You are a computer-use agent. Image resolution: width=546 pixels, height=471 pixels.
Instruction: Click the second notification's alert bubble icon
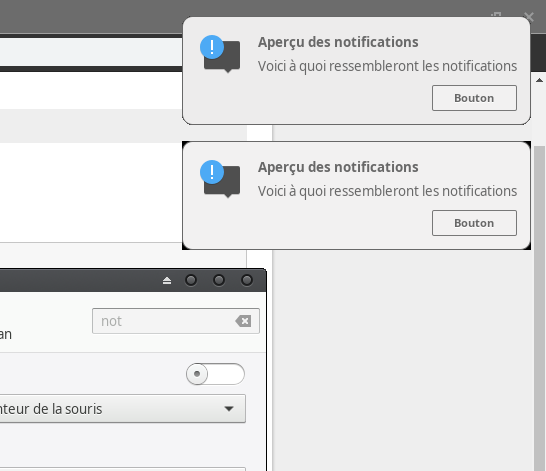click(x=220, y=179)
